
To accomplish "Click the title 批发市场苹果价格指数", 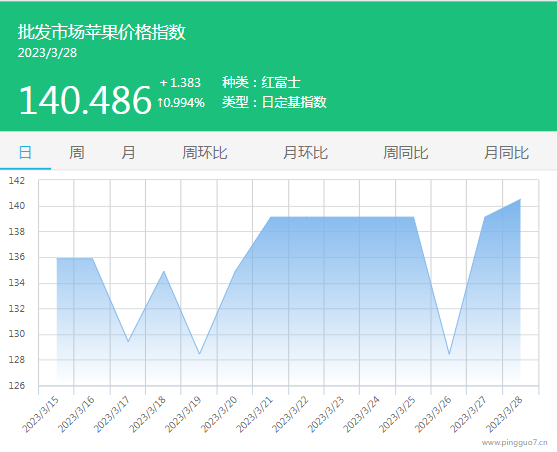I will point(102,32).
